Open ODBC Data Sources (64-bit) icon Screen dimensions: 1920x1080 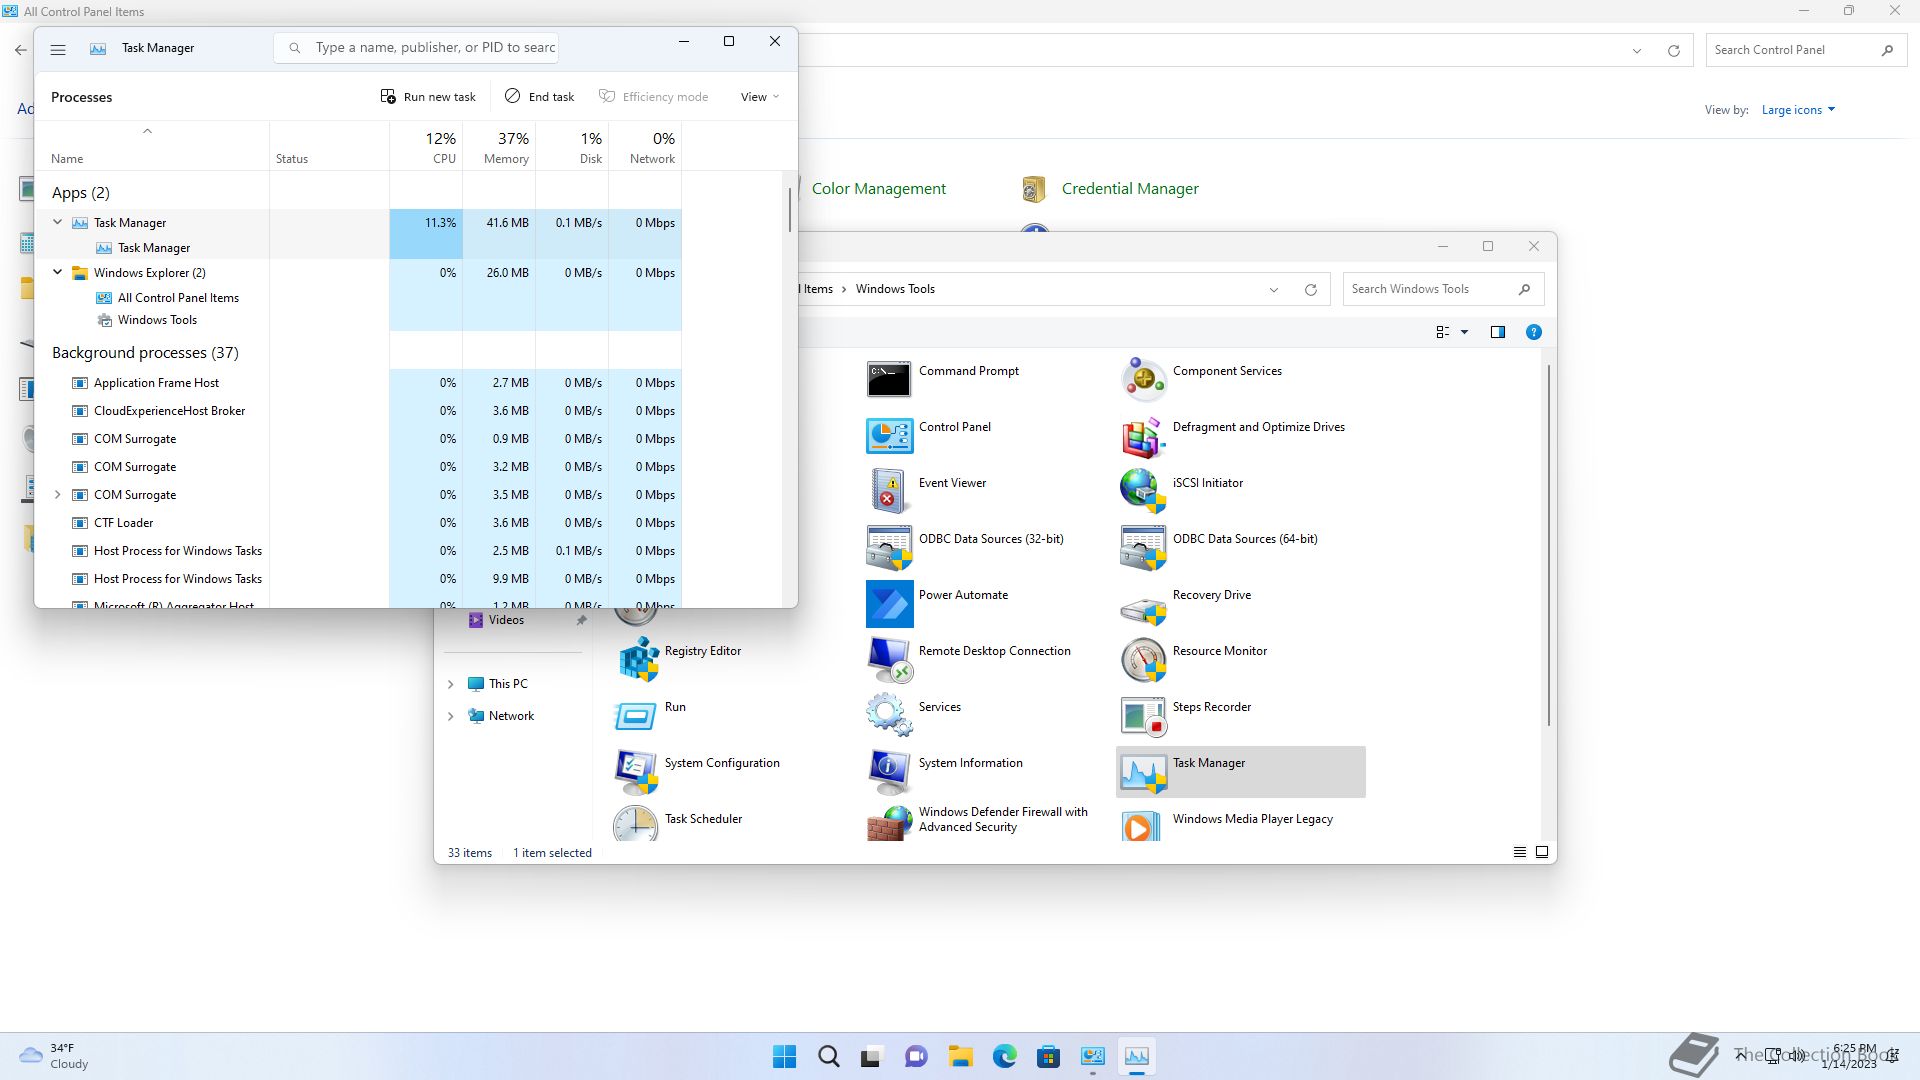point(1142,547)
